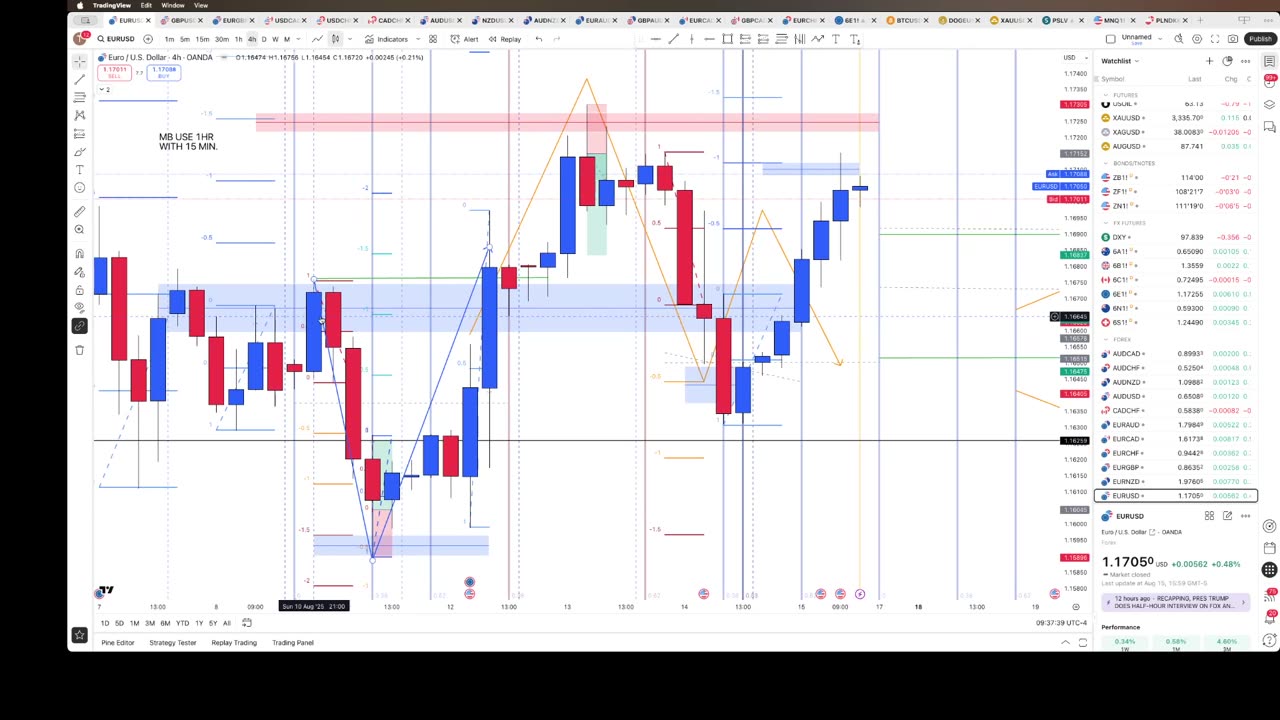The height and width of the screenshot is (720, 1280).
Task: Switch to the 4h timeframe
Action: click(x=252, y=39)
